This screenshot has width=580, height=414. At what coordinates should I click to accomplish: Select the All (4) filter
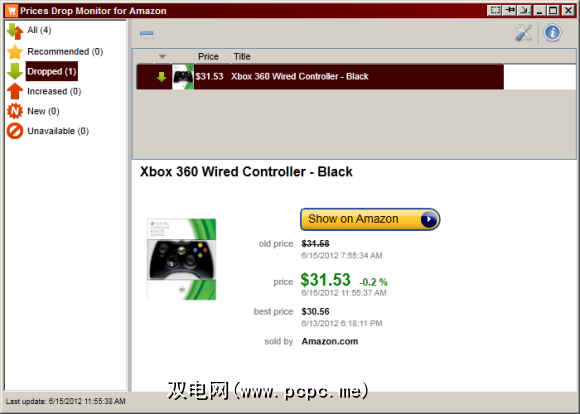[x=39, y=30]
